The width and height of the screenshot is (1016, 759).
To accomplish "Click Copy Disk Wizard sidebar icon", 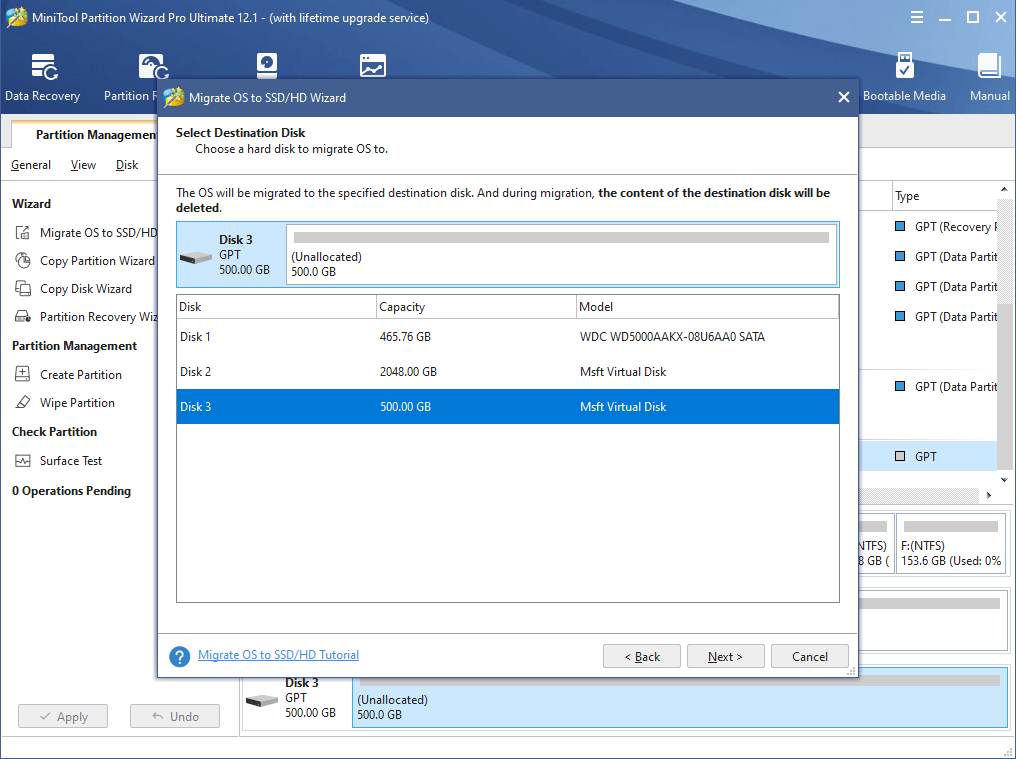I will [x=23, y=288].
